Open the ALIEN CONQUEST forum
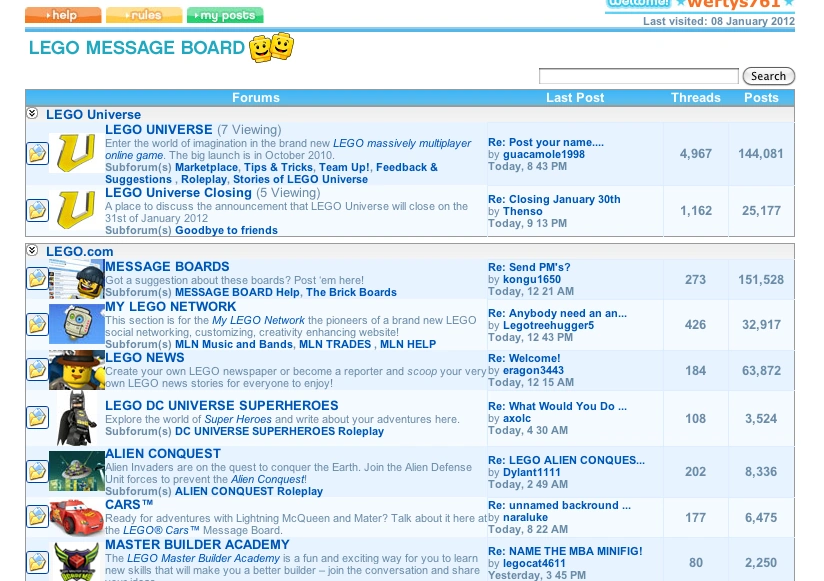 pyautogui.click(x=163, y=453)
